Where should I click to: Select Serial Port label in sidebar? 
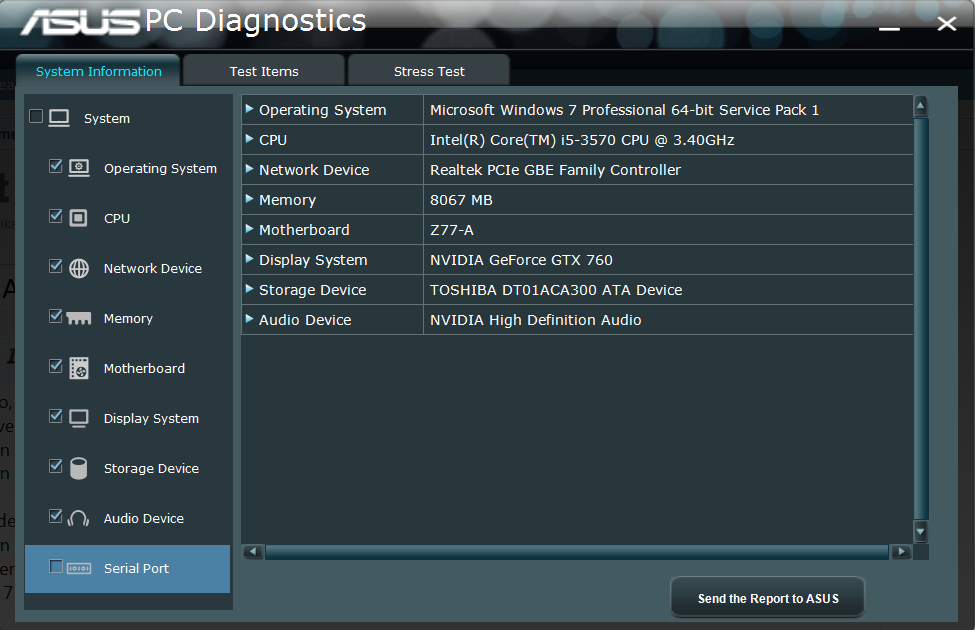tap(136, 568)
